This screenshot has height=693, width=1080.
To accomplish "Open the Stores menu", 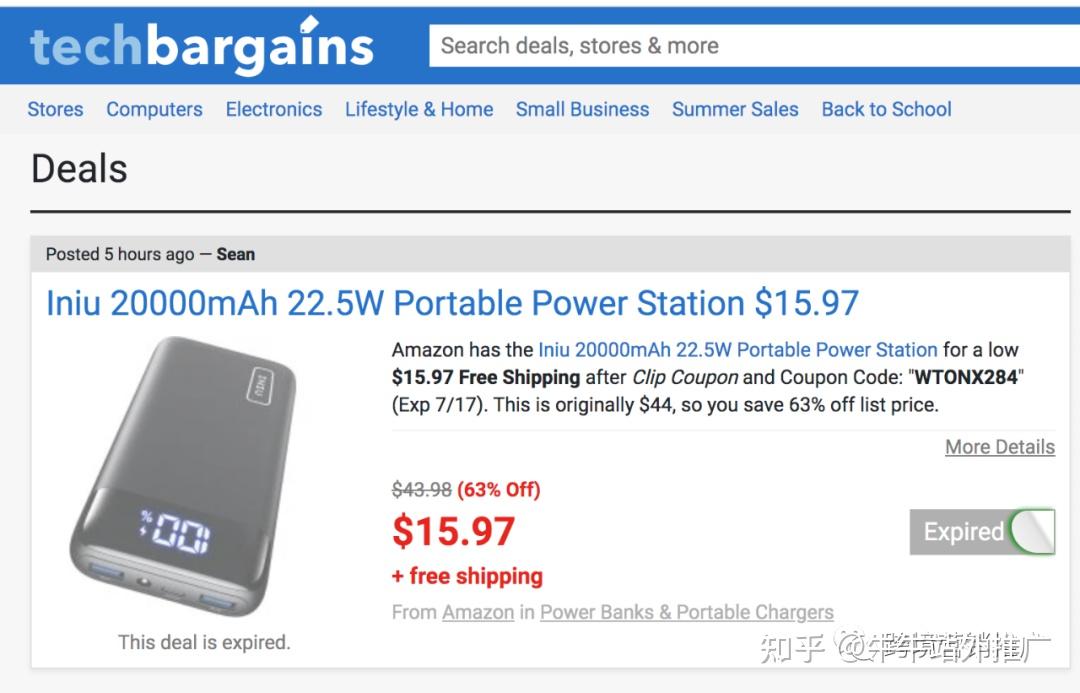I will [55, 110].
